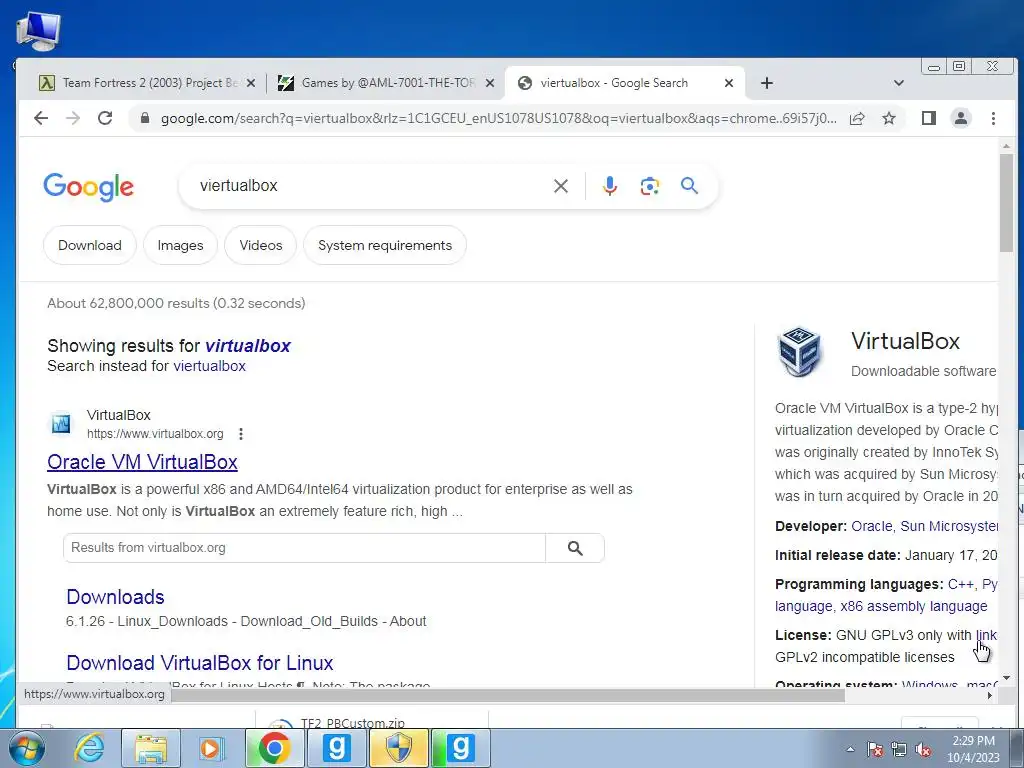Launch Internet Explorer from the taskbar
Screen dimensions: 1024x768
(89, 748)
